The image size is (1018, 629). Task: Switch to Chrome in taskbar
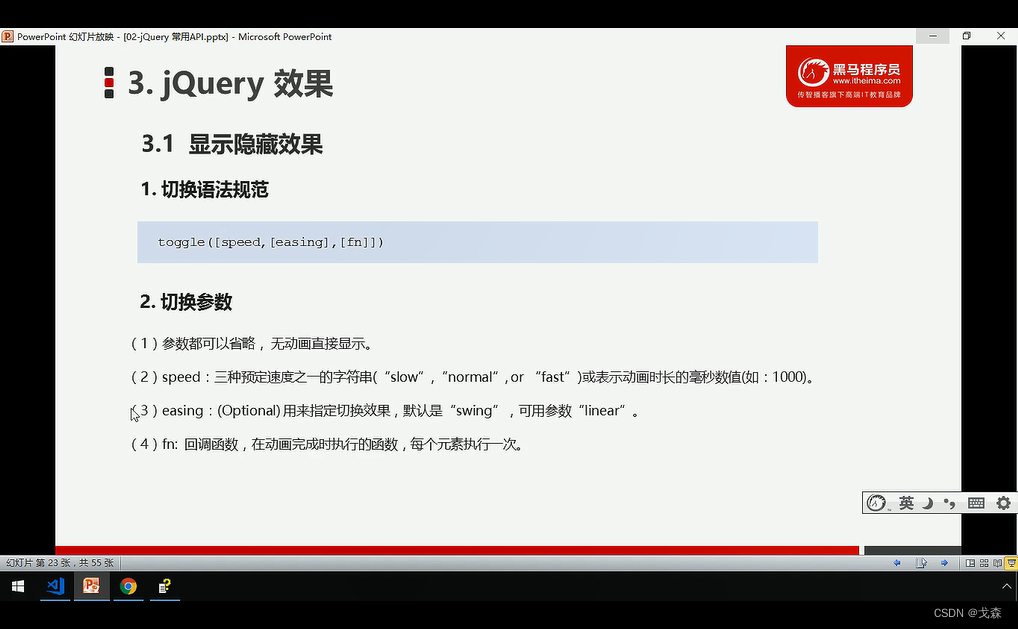click(129, 586)
